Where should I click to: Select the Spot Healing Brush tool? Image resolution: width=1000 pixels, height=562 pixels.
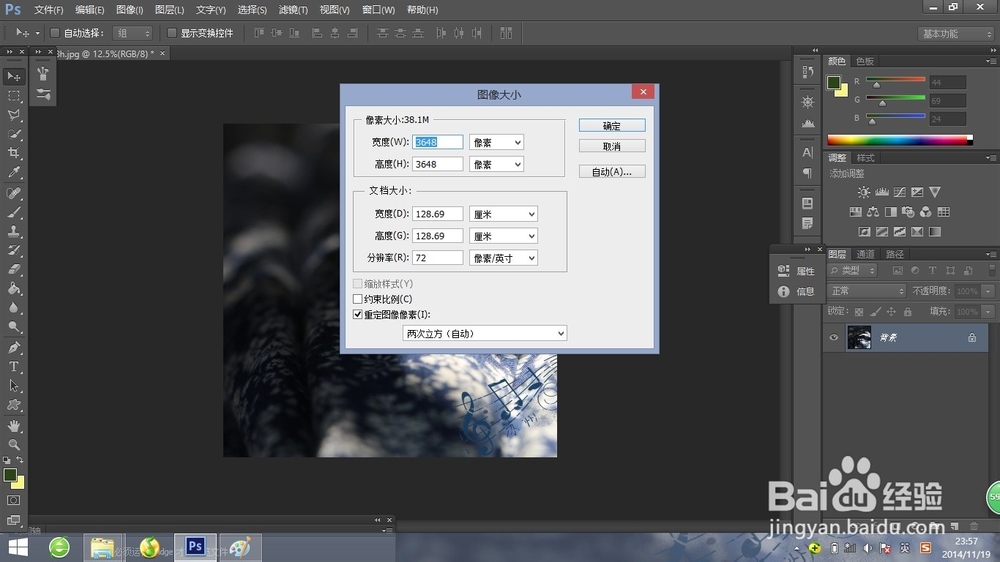[13, 193]
